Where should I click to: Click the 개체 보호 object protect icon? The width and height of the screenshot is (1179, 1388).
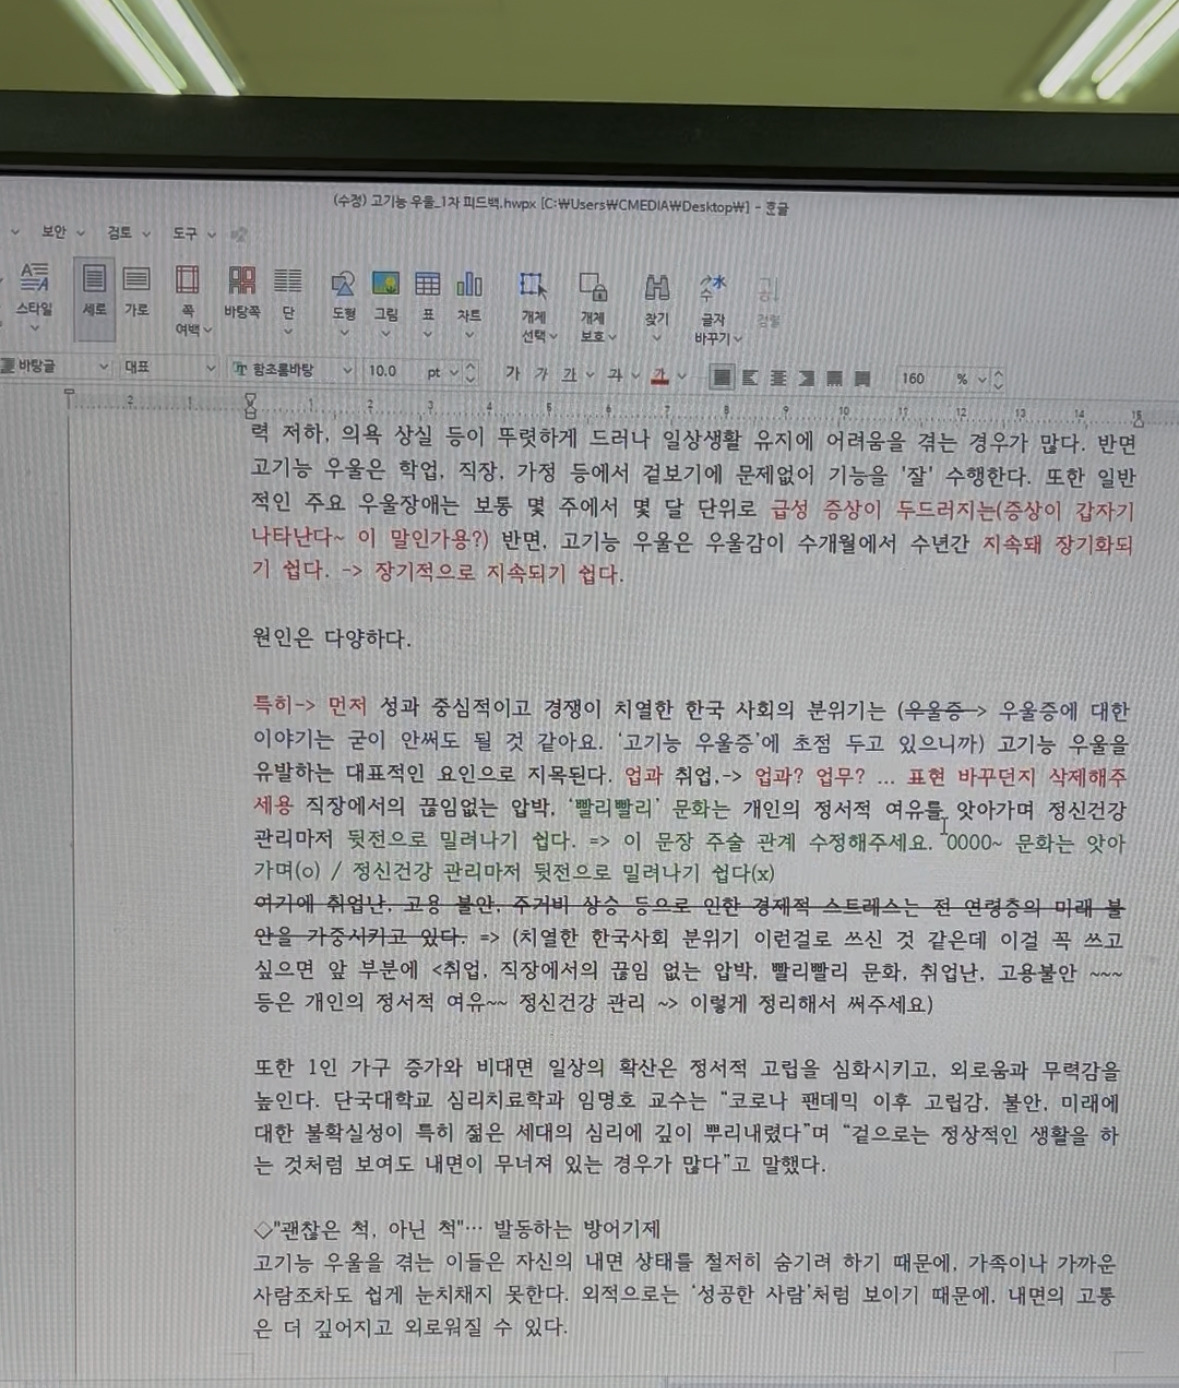click(x=592, y=285)
